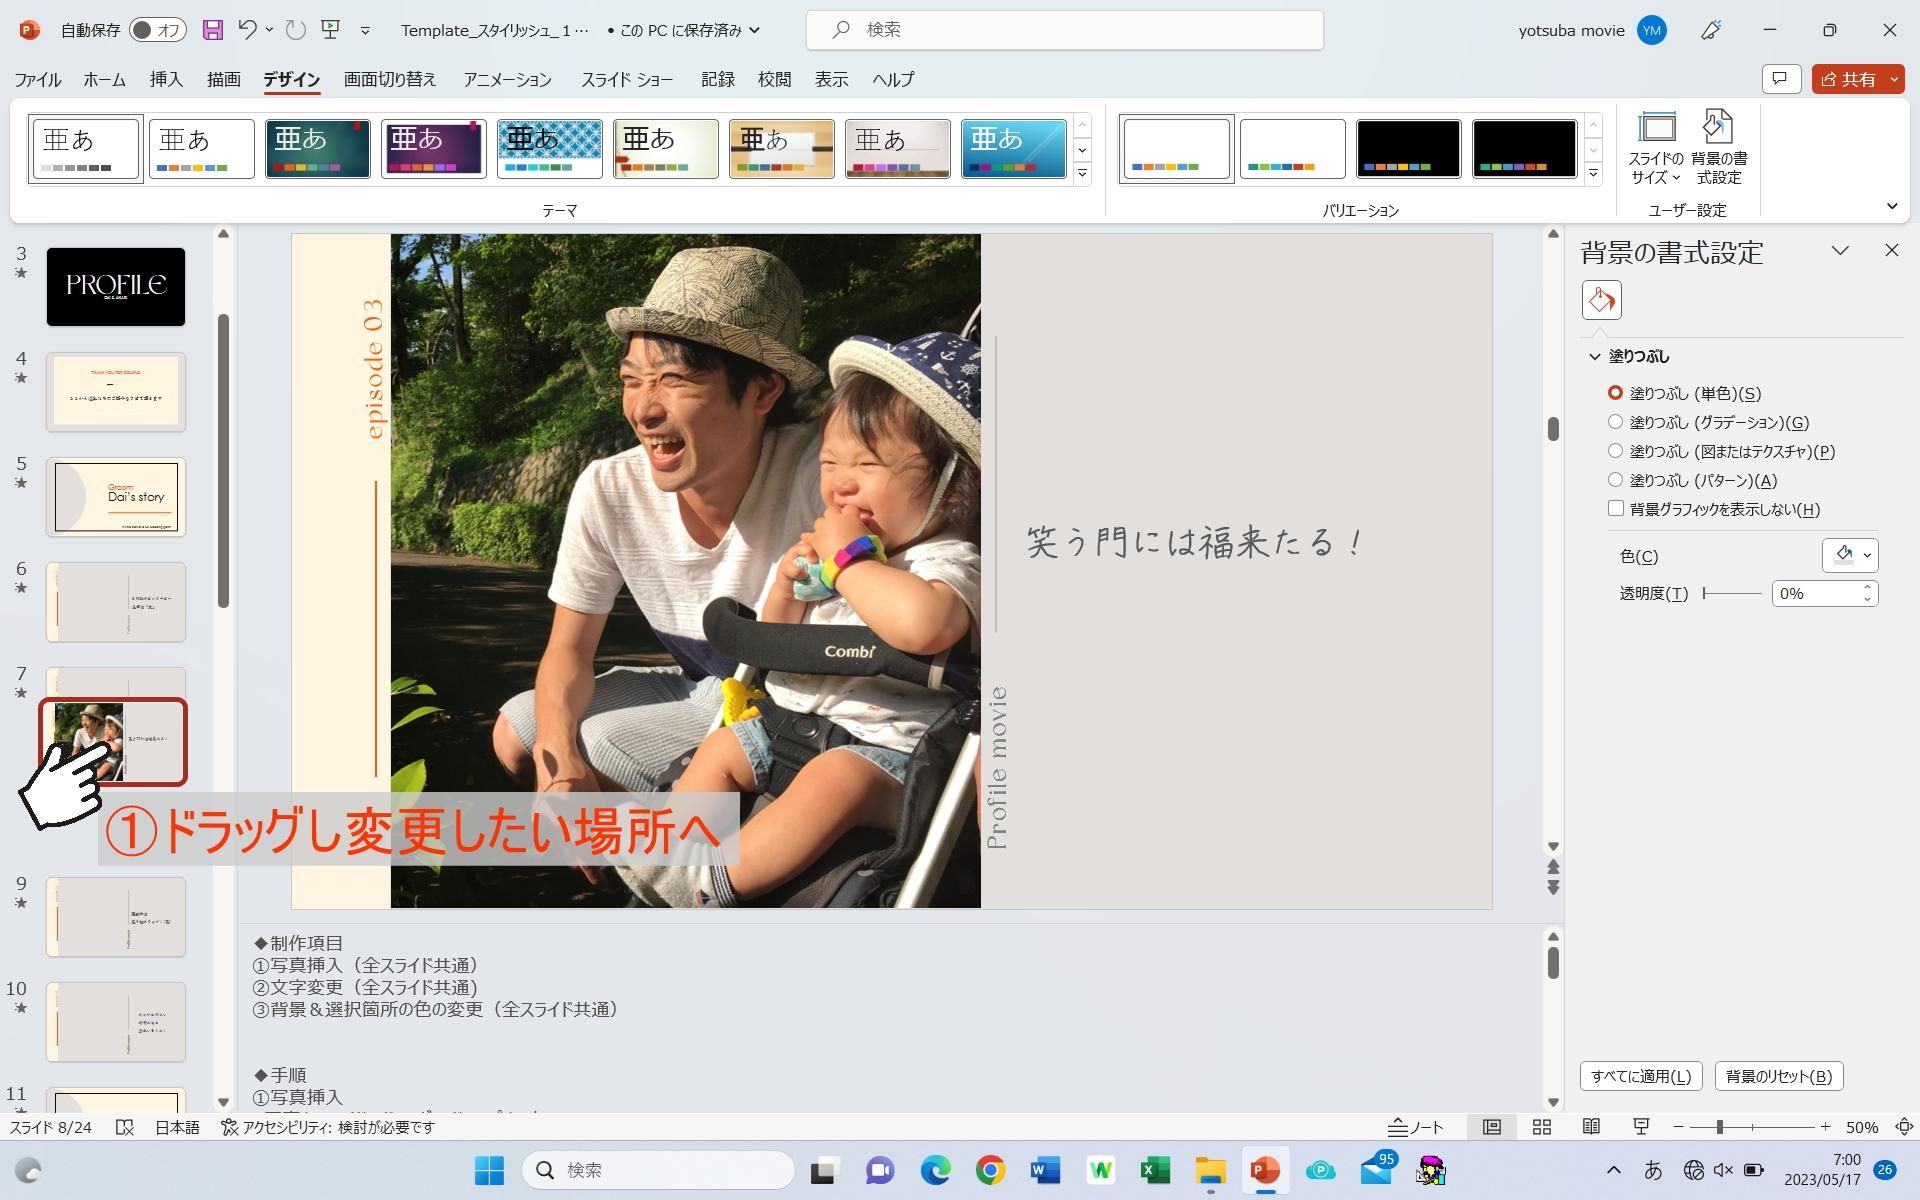This screenshot has width=1920, height=1200.
Task: Select pattern fill (パターン) radio option
Action: click(x=1615, y=480)
